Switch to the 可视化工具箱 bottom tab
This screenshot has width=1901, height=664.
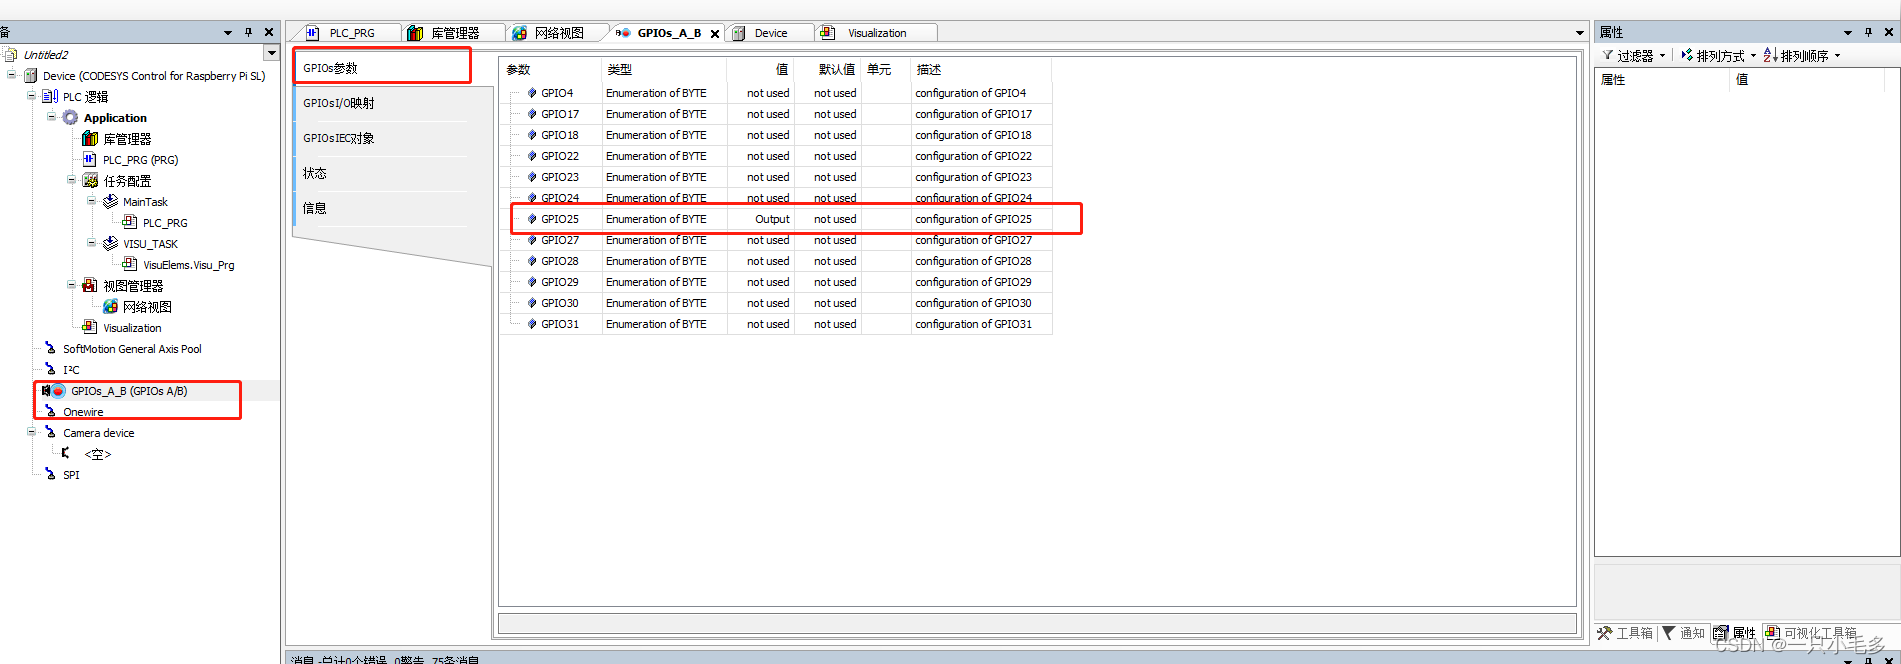(1811, 633)
